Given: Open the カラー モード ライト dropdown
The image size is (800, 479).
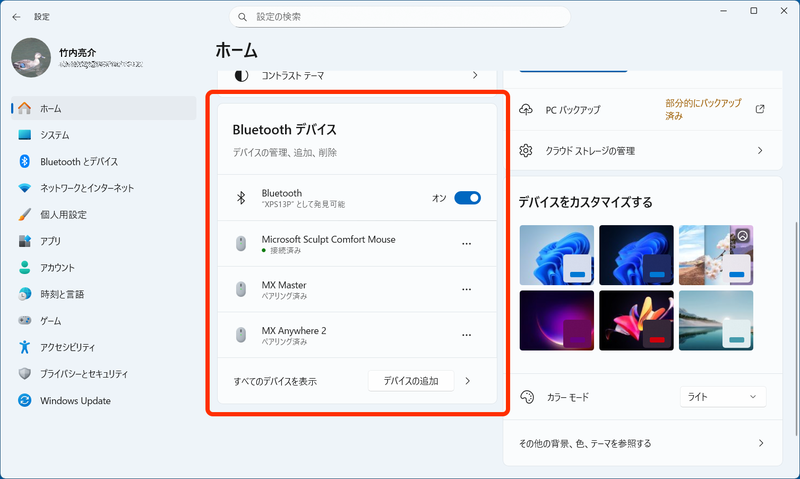Looking at the screenshot, I should point(723,396).
